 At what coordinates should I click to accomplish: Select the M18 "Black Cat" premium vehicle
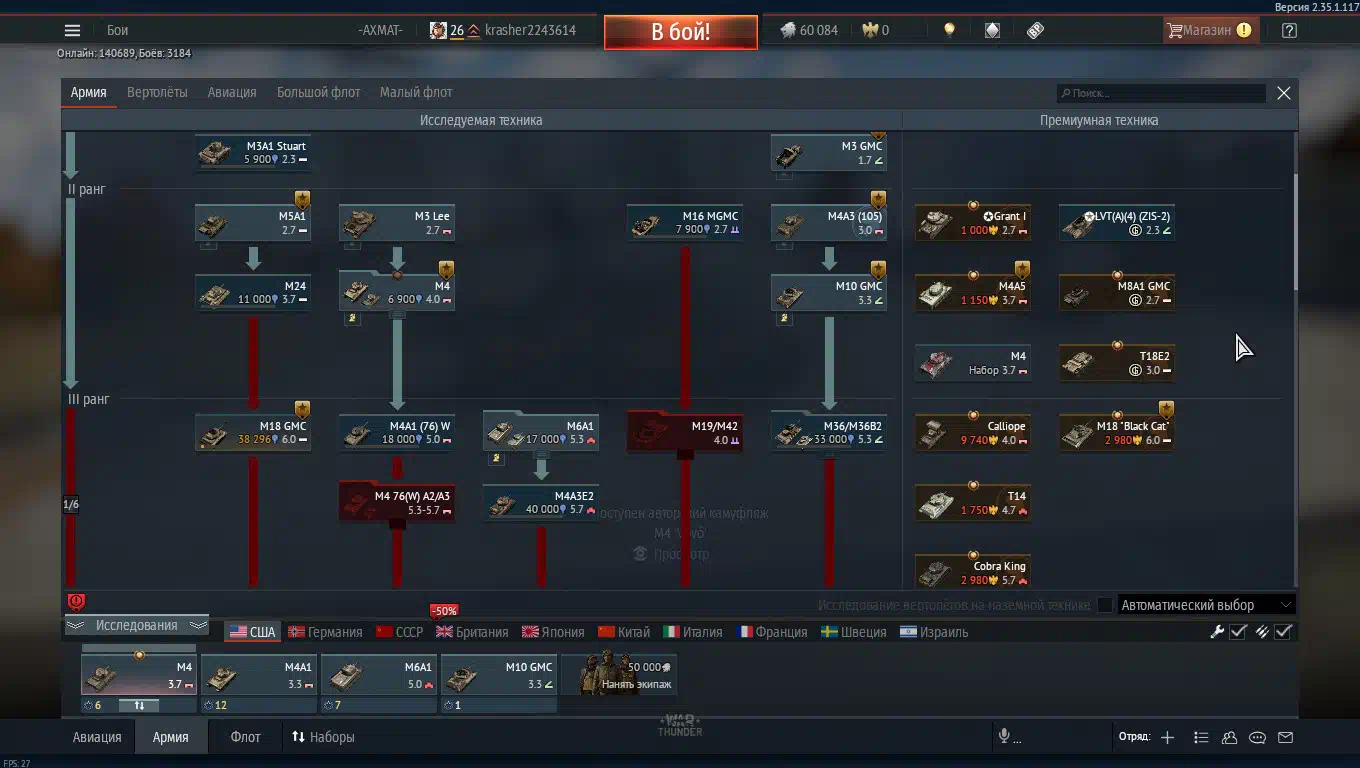pyautogui.click(x=1117, y=433)
